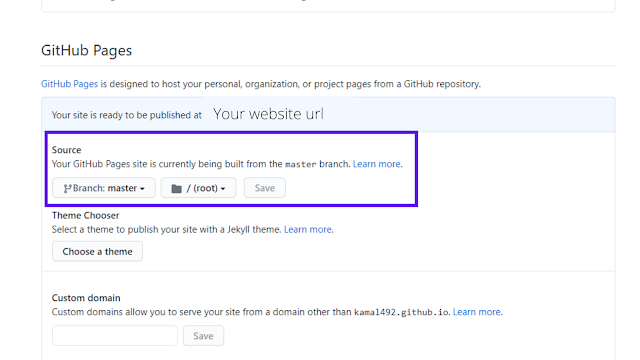Click the Choose a theme button

pos(97,251)
